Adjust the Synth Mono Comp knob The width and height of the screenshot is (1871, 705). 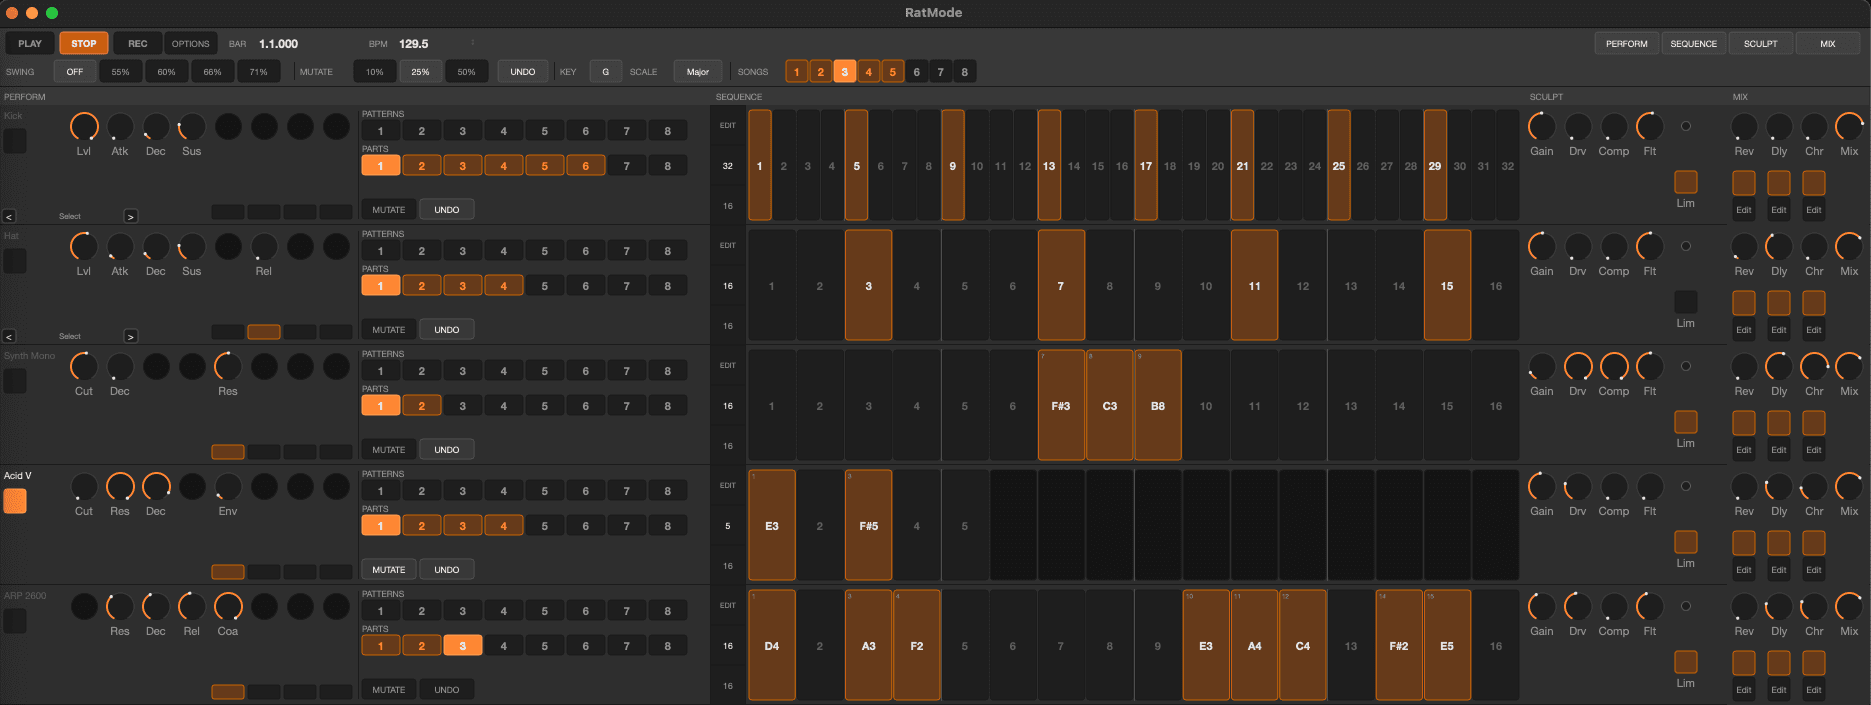(x=1614, y=367)
